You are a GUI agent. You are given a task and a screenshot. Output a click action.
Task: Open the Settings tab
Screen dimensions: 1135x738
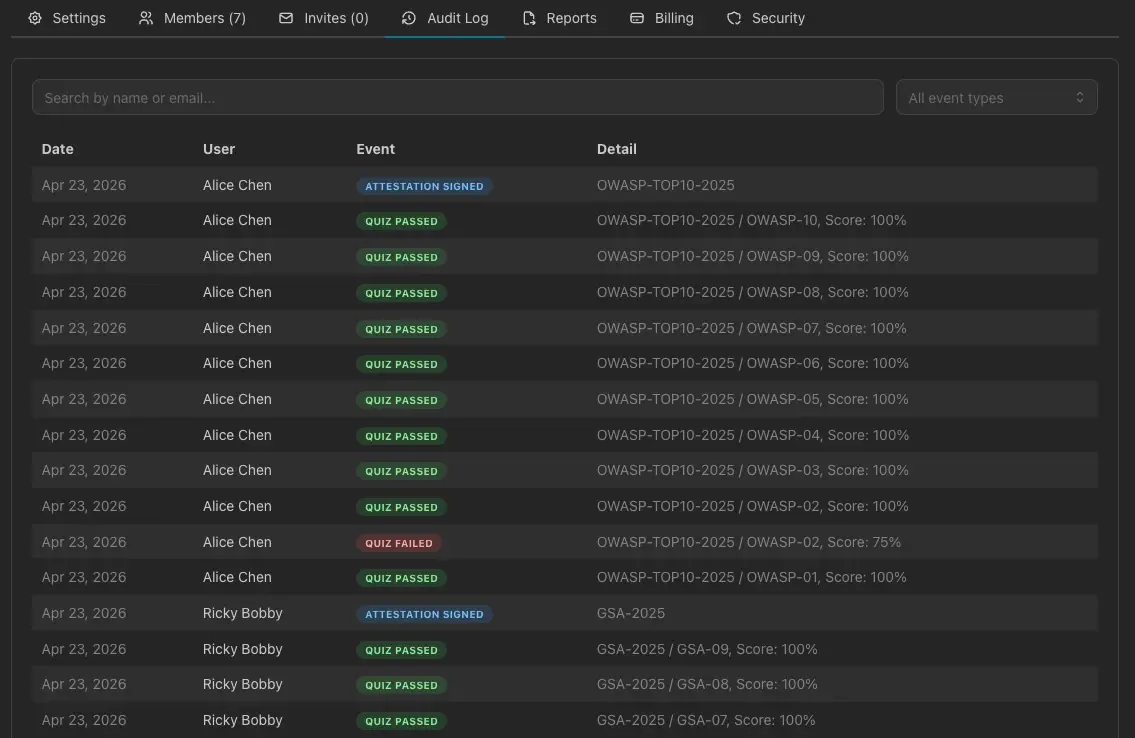(x=67, y=18)
